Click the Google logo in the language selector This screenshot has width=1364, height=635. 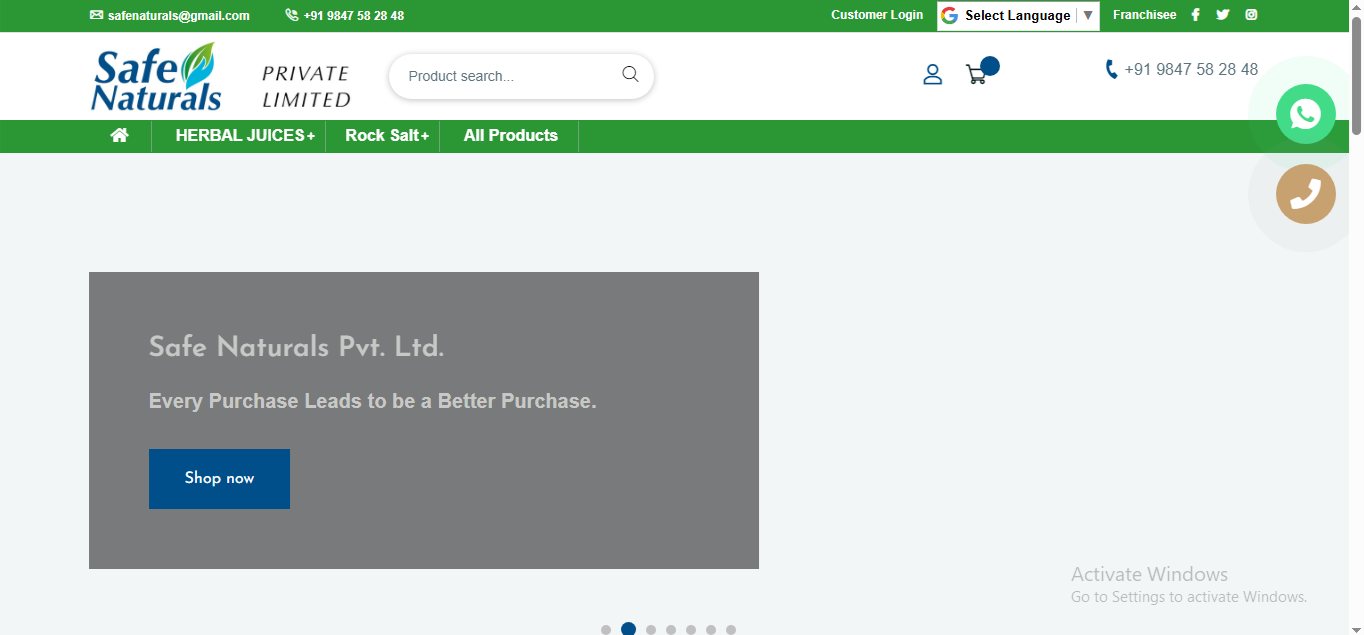coord(949,16)
